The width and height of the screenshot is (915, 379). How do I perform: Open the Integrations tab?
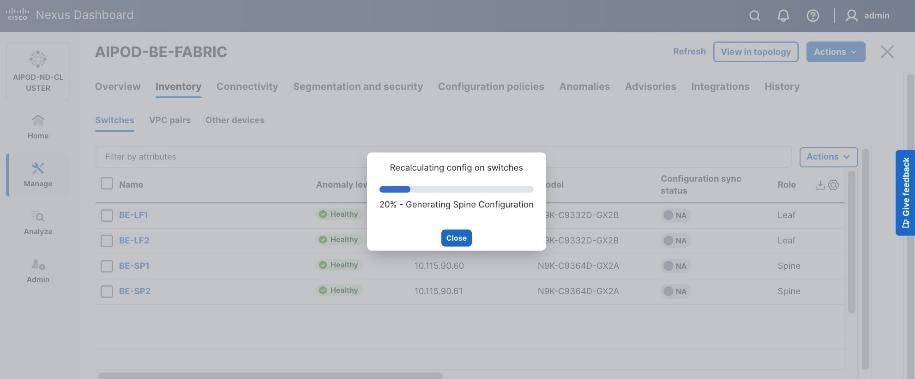click(720, 86)
